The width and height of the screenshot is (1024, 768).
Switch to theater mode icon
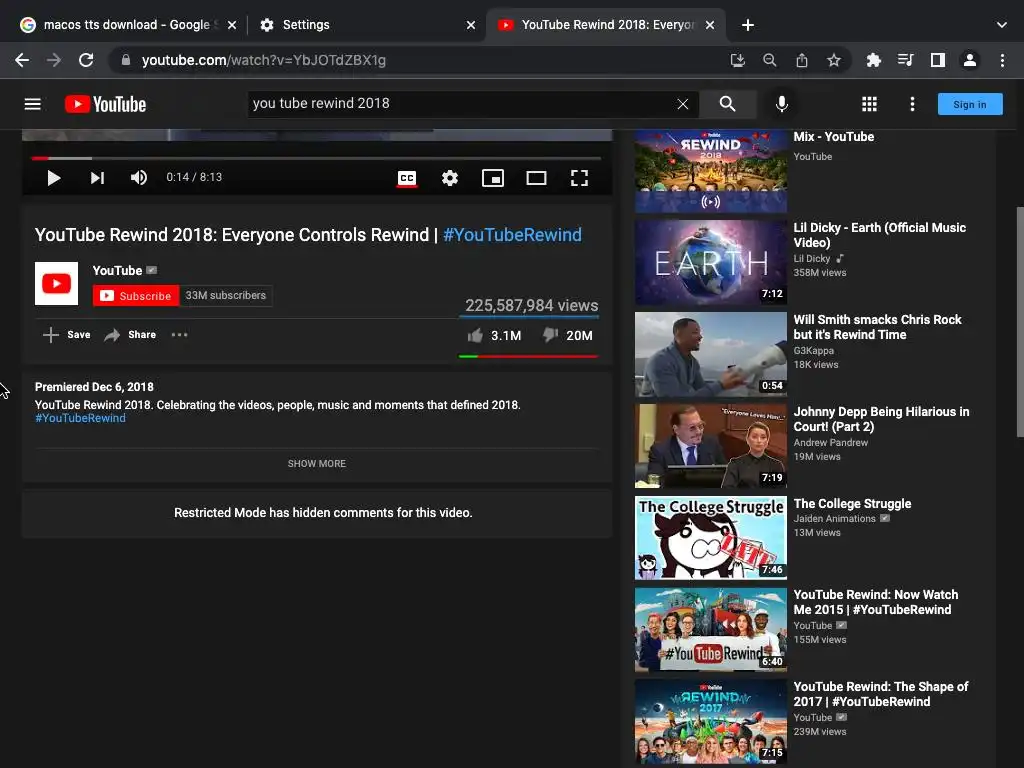(536, 178)
